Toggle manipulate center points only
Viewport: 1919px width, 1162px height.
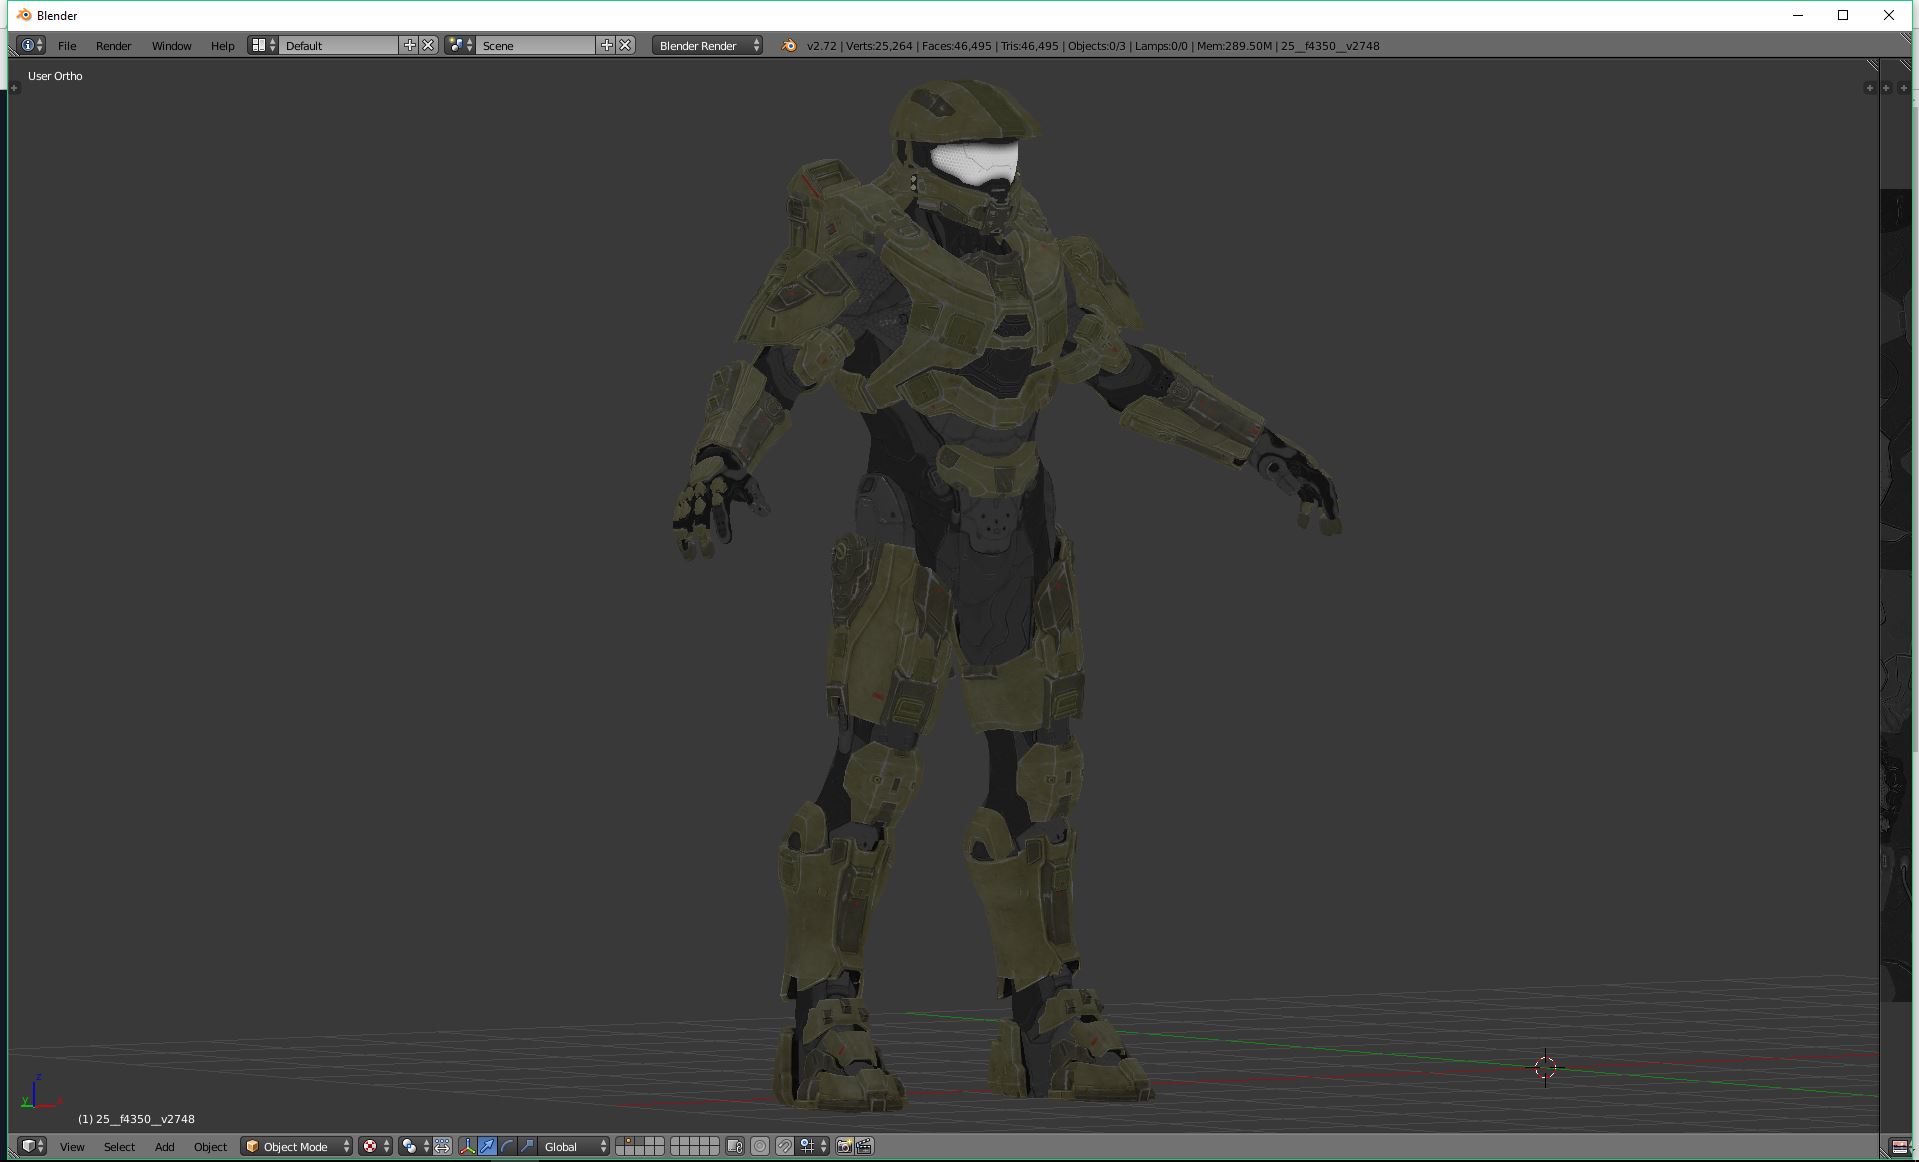(442, 1146)
